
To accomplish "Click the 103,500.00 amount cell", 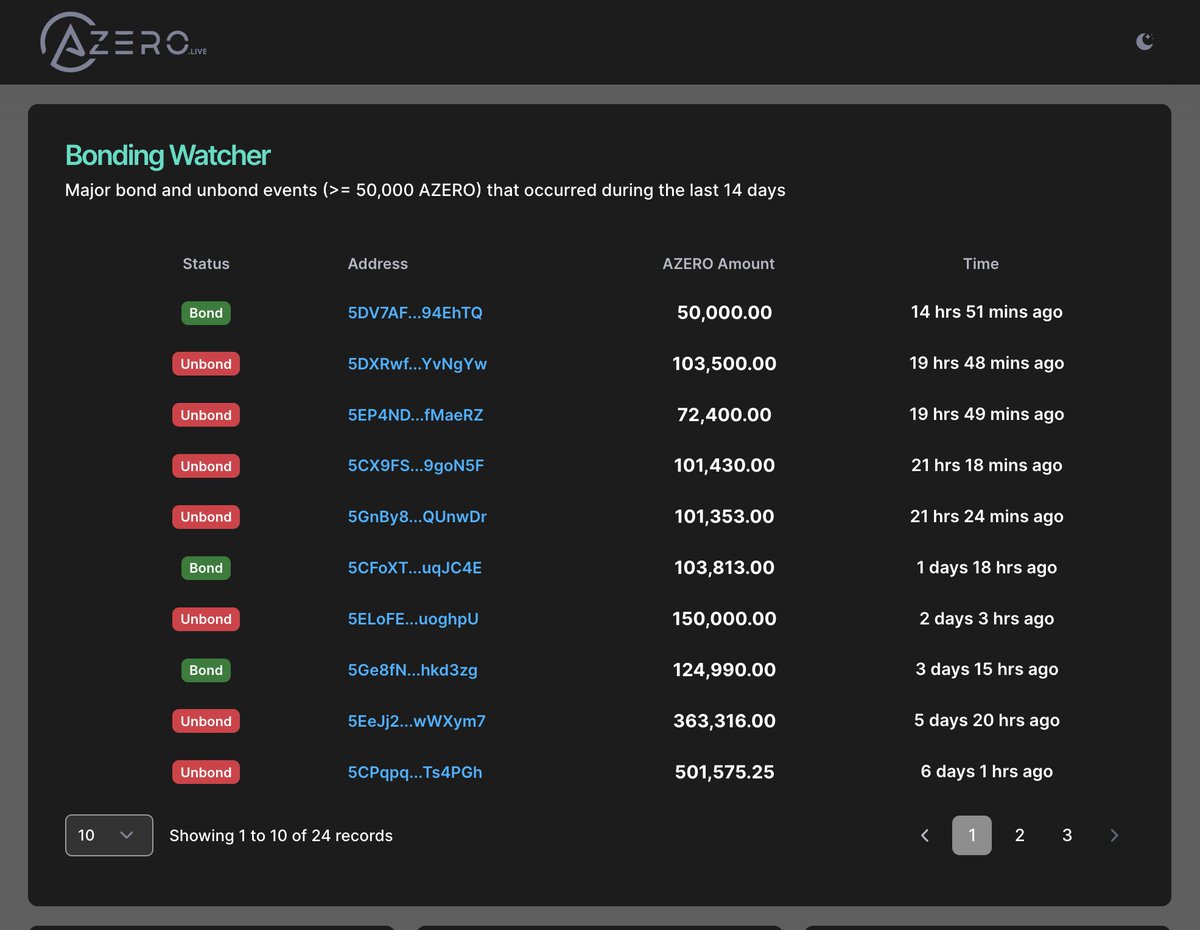I will click(x=724, y=364).
